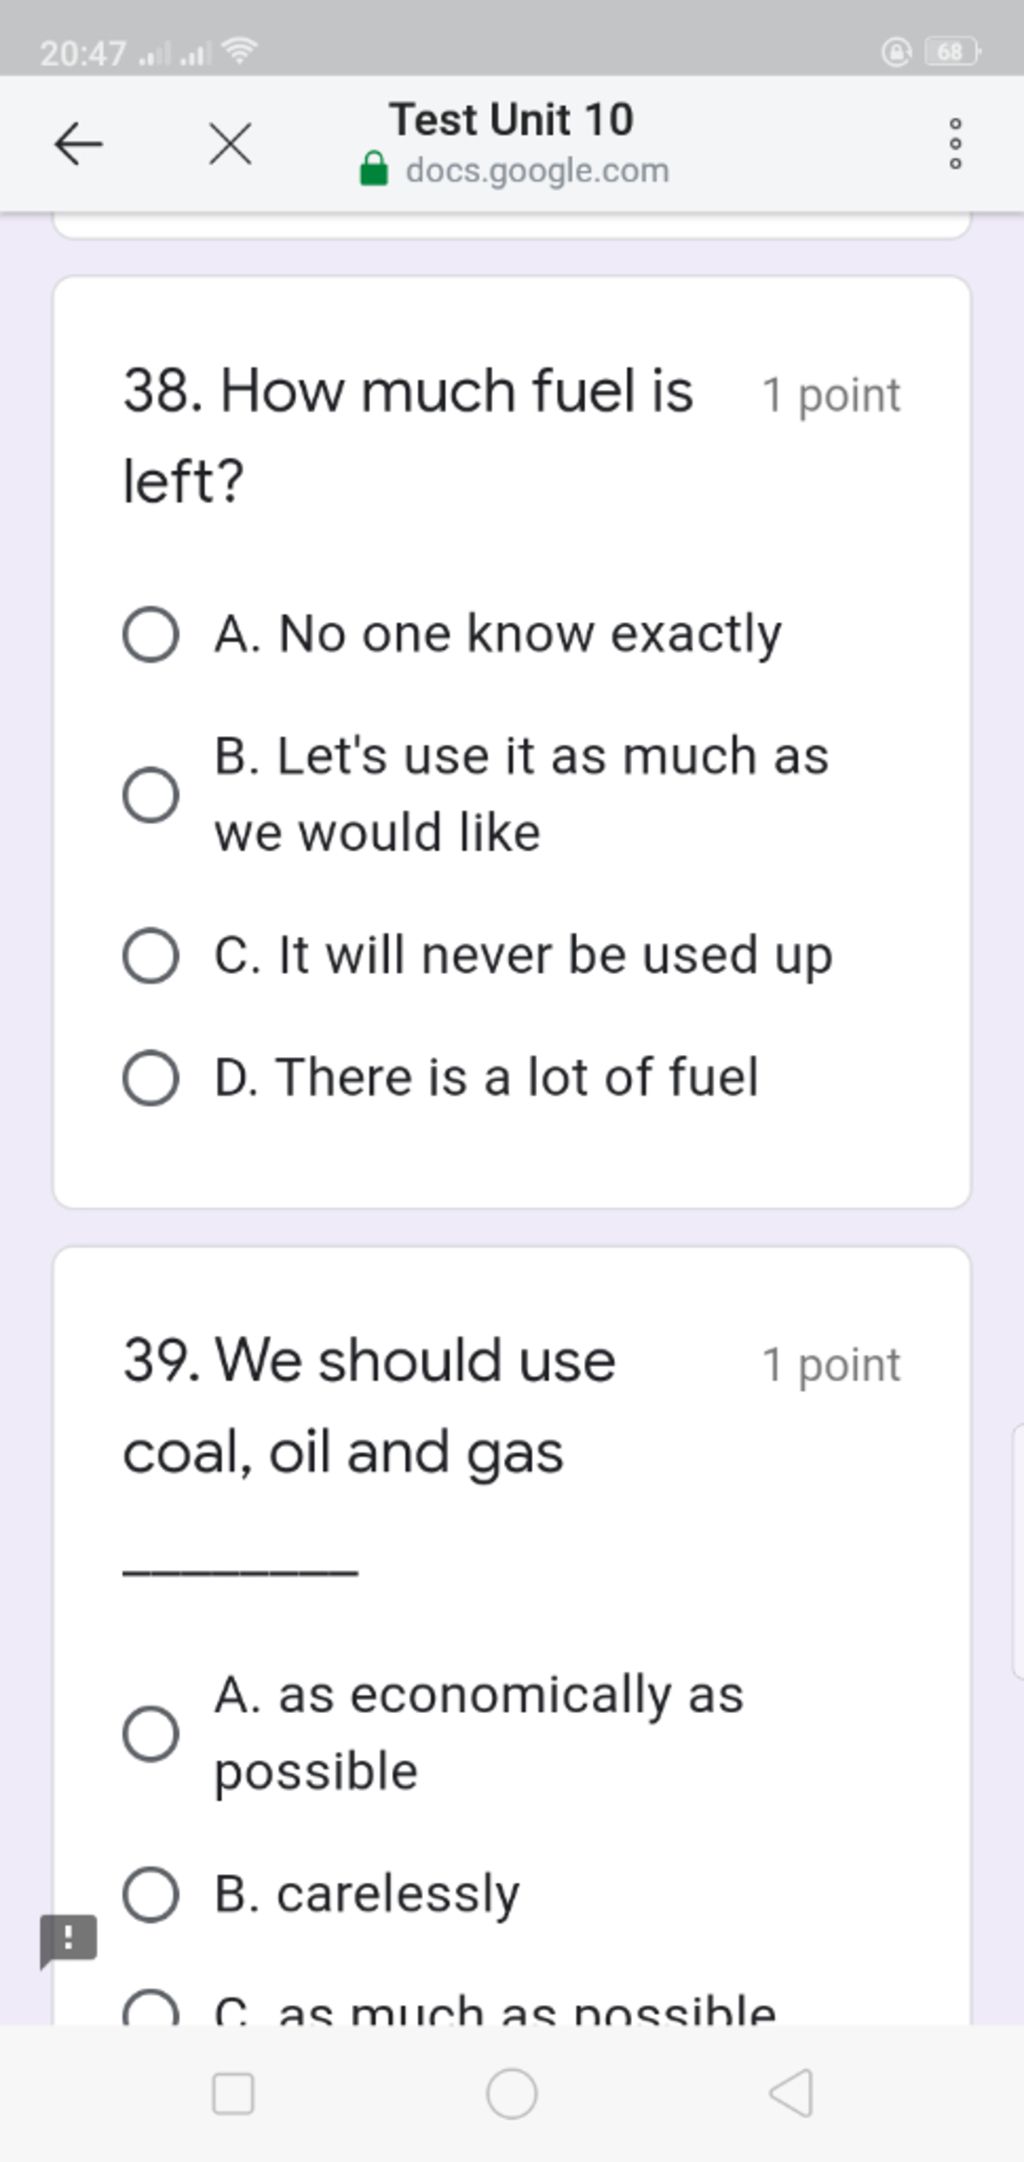Viewport: 1024px width, 2162px height.
Task: Tap the docs.google.com URL text
Action: (x=537, y=171)
